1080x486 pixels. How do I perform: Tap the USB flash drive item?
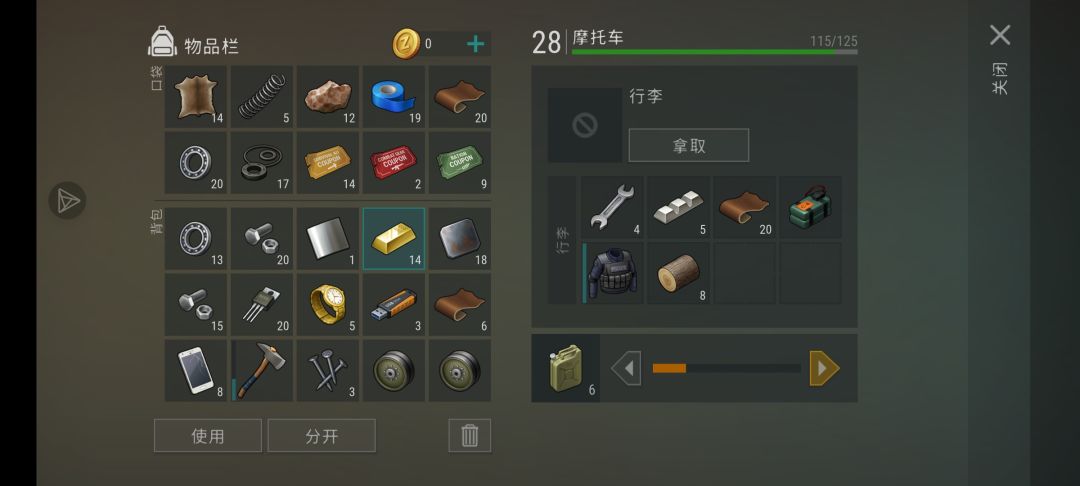pos(393,304)
